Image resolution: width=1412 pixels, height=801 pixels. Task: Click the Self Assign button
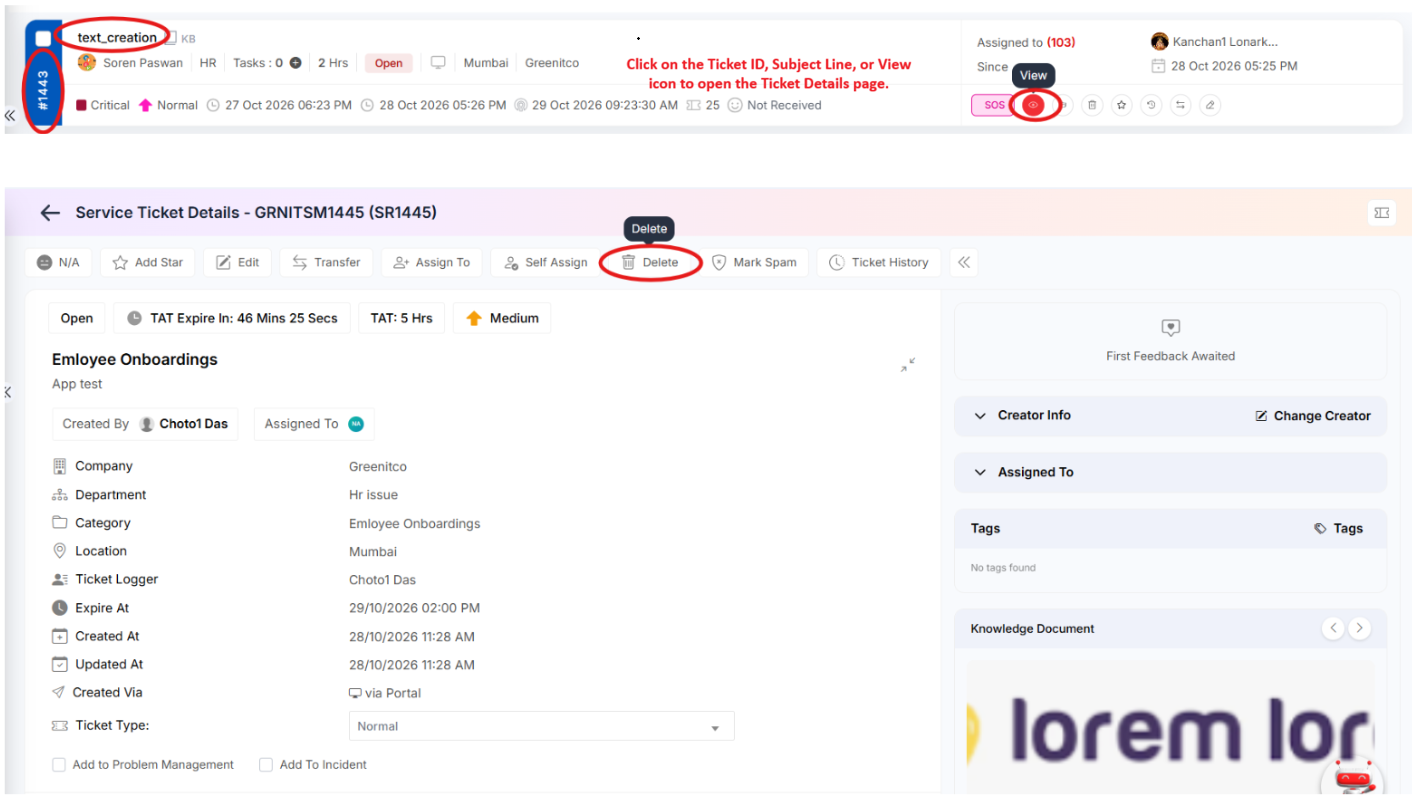coord(546,262)
